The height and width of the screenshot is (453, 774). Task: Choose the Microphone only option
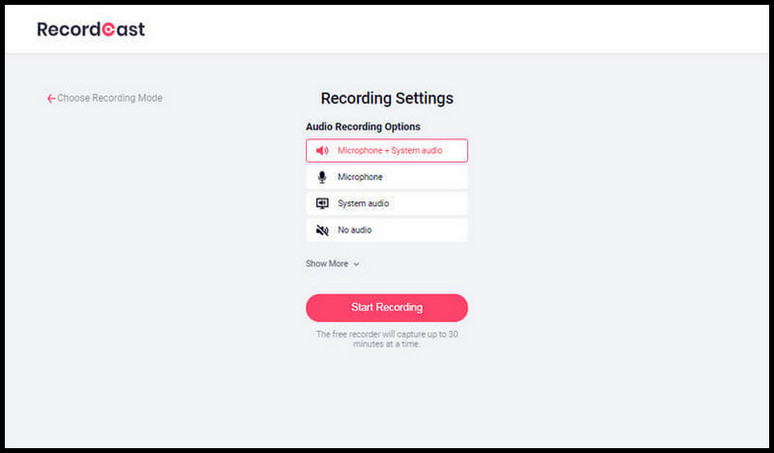(360, 177)
